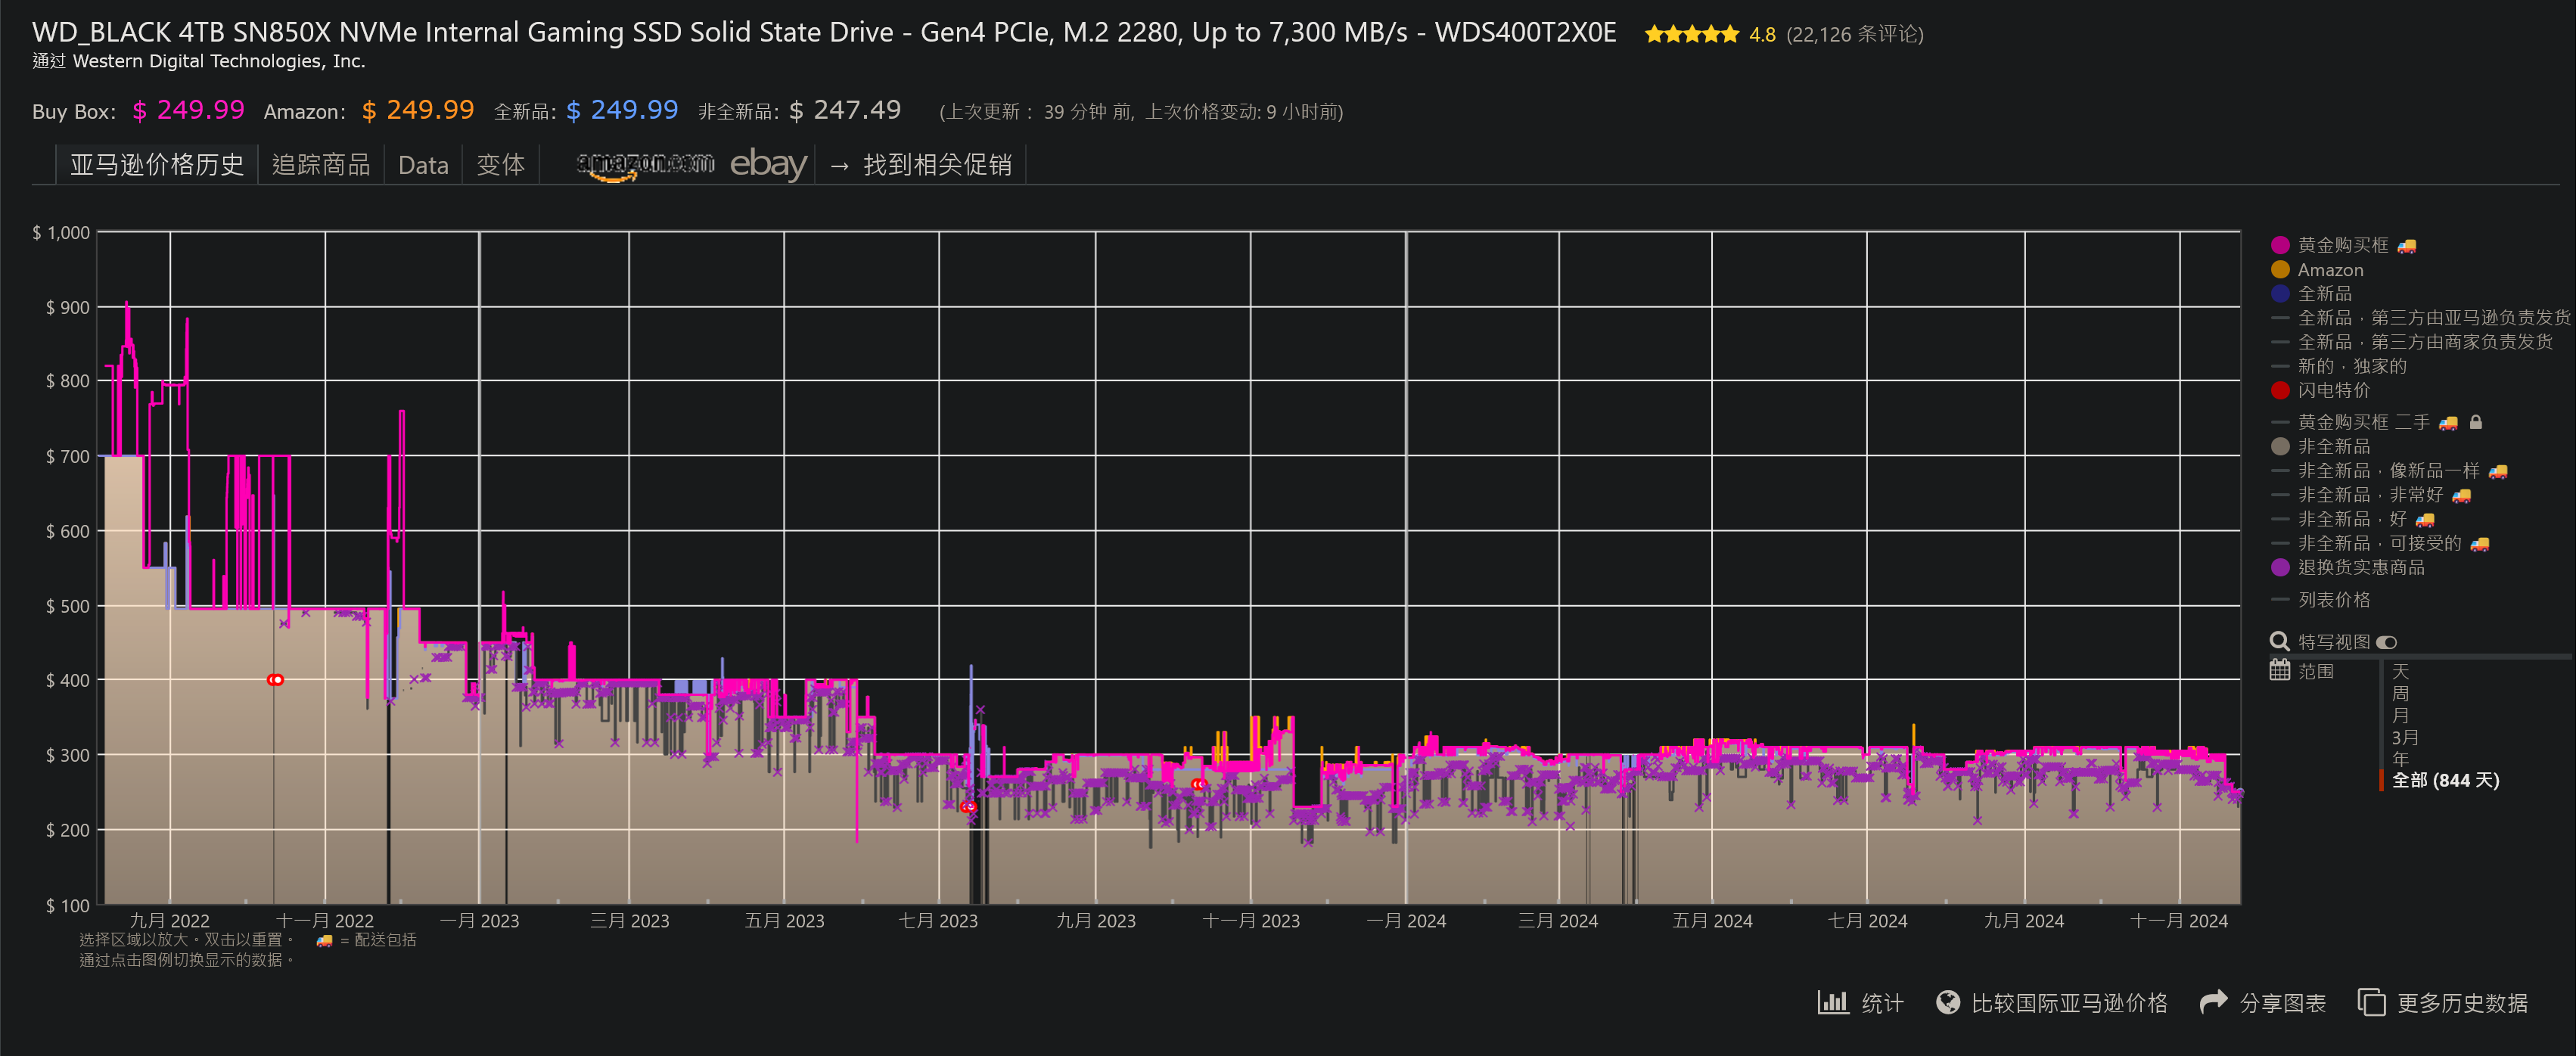Toggle legend entry 全新品 · 第三方由商家负责发货
The width and height of the screenshot is (2576, 1056).
click(2411, 342)
